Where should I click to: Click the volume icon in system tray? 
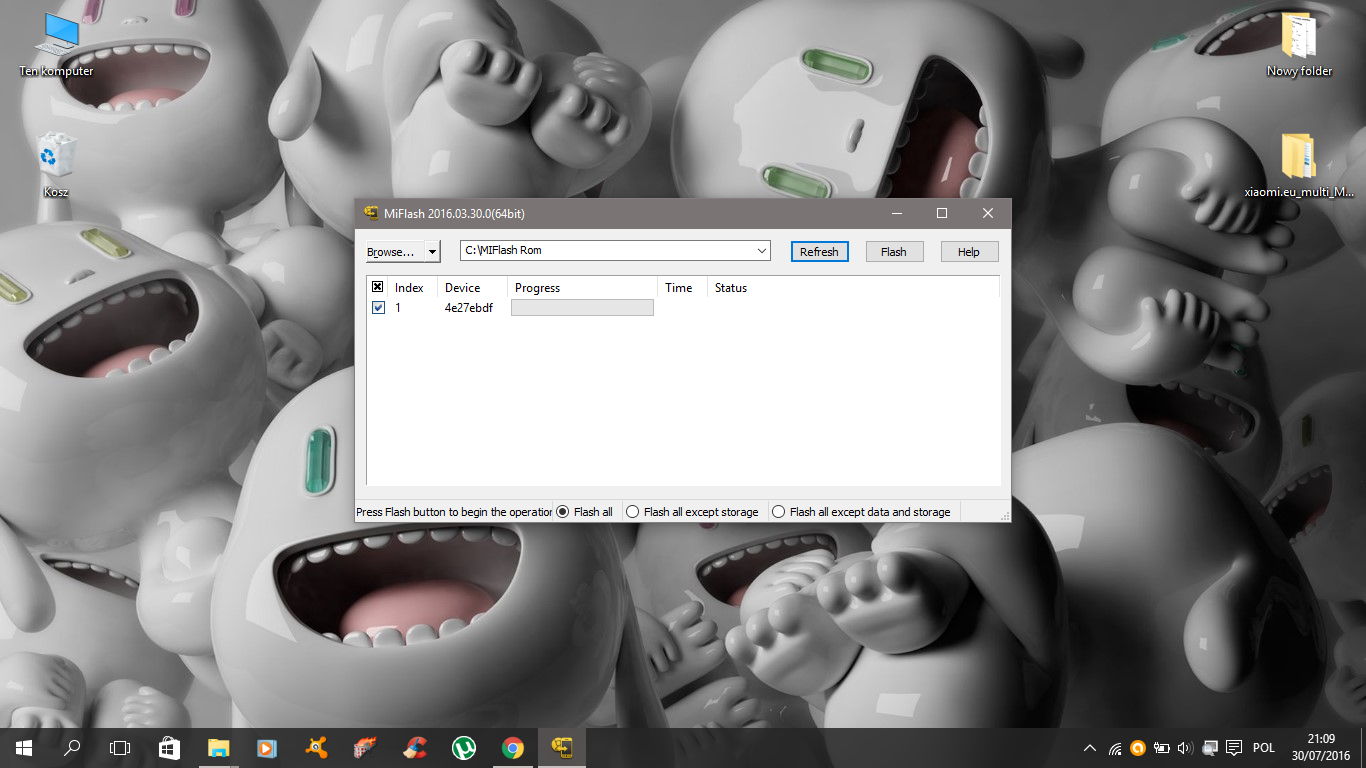(x=1185, y=748)
